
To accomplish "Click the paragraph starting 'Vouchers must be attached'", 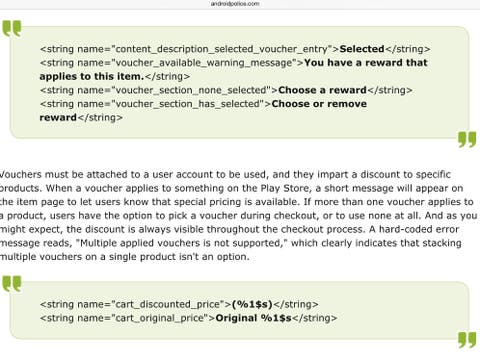I will [238, 216].
